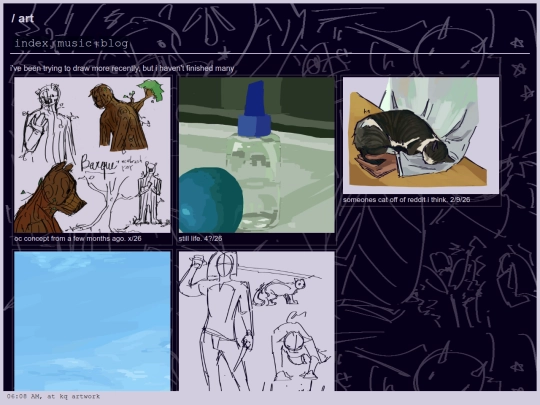The image size is (540, 405).
Task: Click the intro text about trying to draw more
Action: coord(122,68)
